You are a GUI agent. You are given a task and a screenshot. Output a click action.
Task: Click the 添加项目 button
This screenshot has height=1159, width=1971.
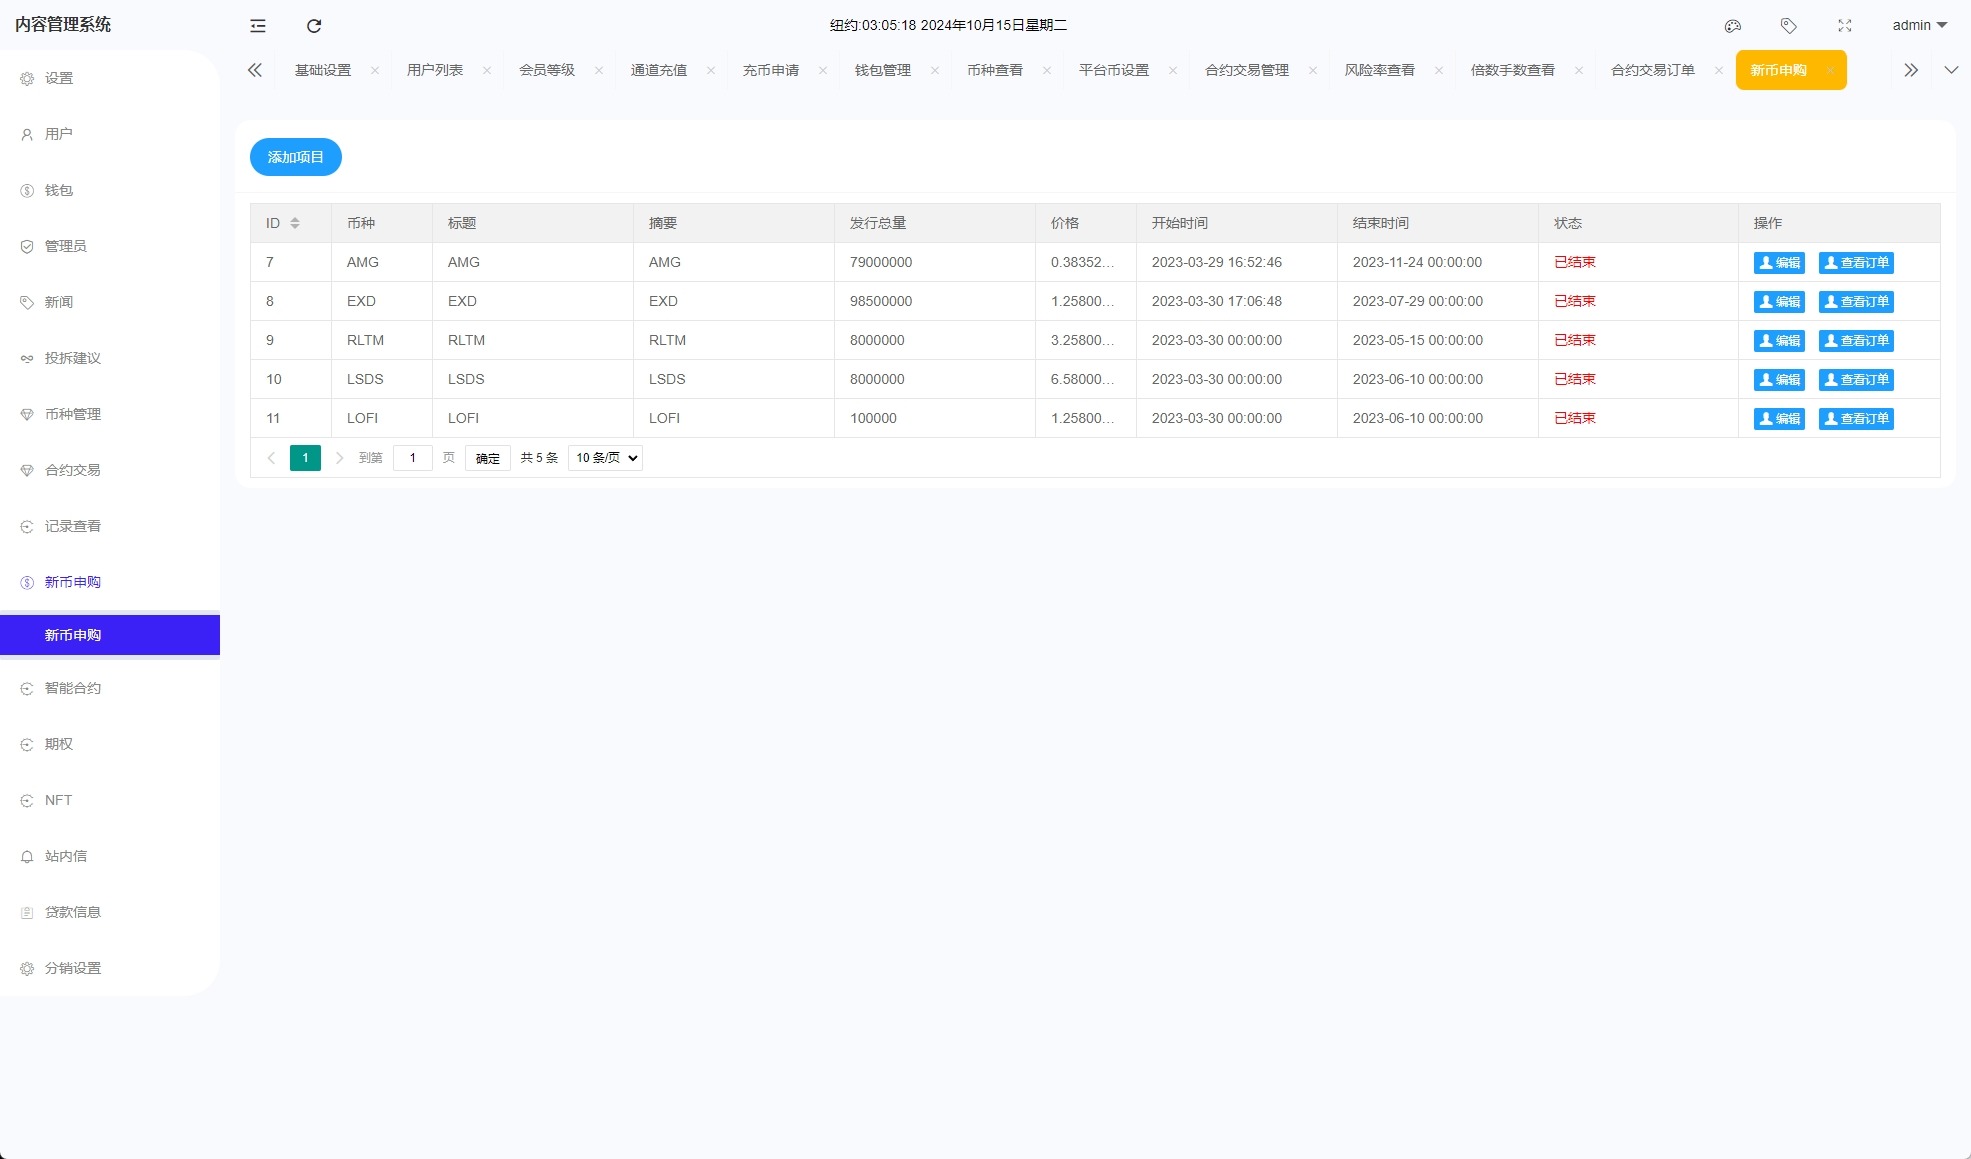(296, 157)
